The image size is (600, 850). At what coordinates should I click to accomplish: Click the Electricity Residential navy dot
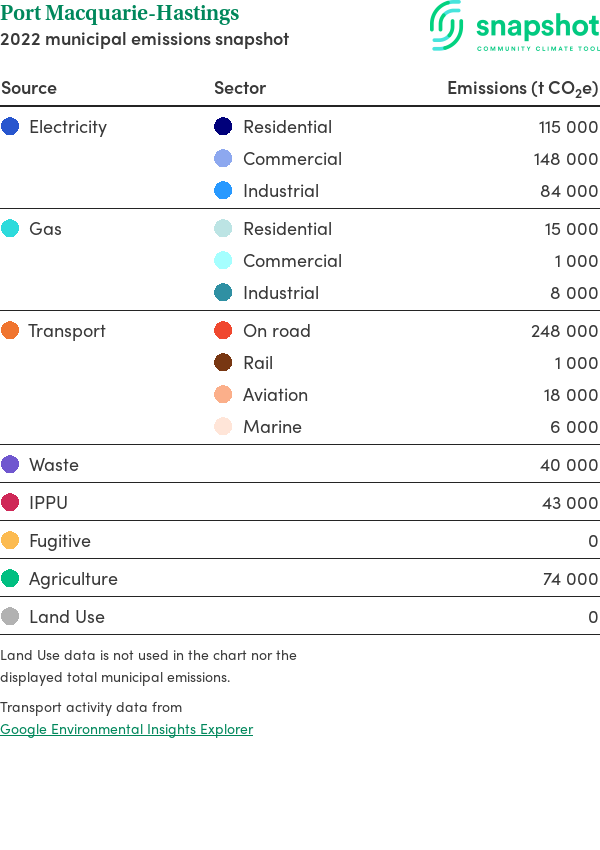[x=223, y=127]
